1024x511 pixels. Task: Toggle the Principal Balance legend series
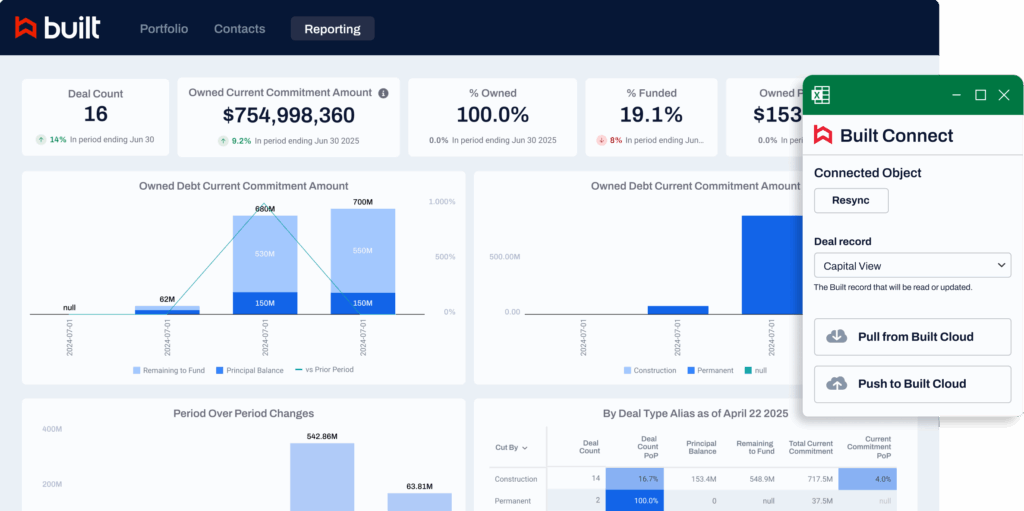(x=248, y=370)
